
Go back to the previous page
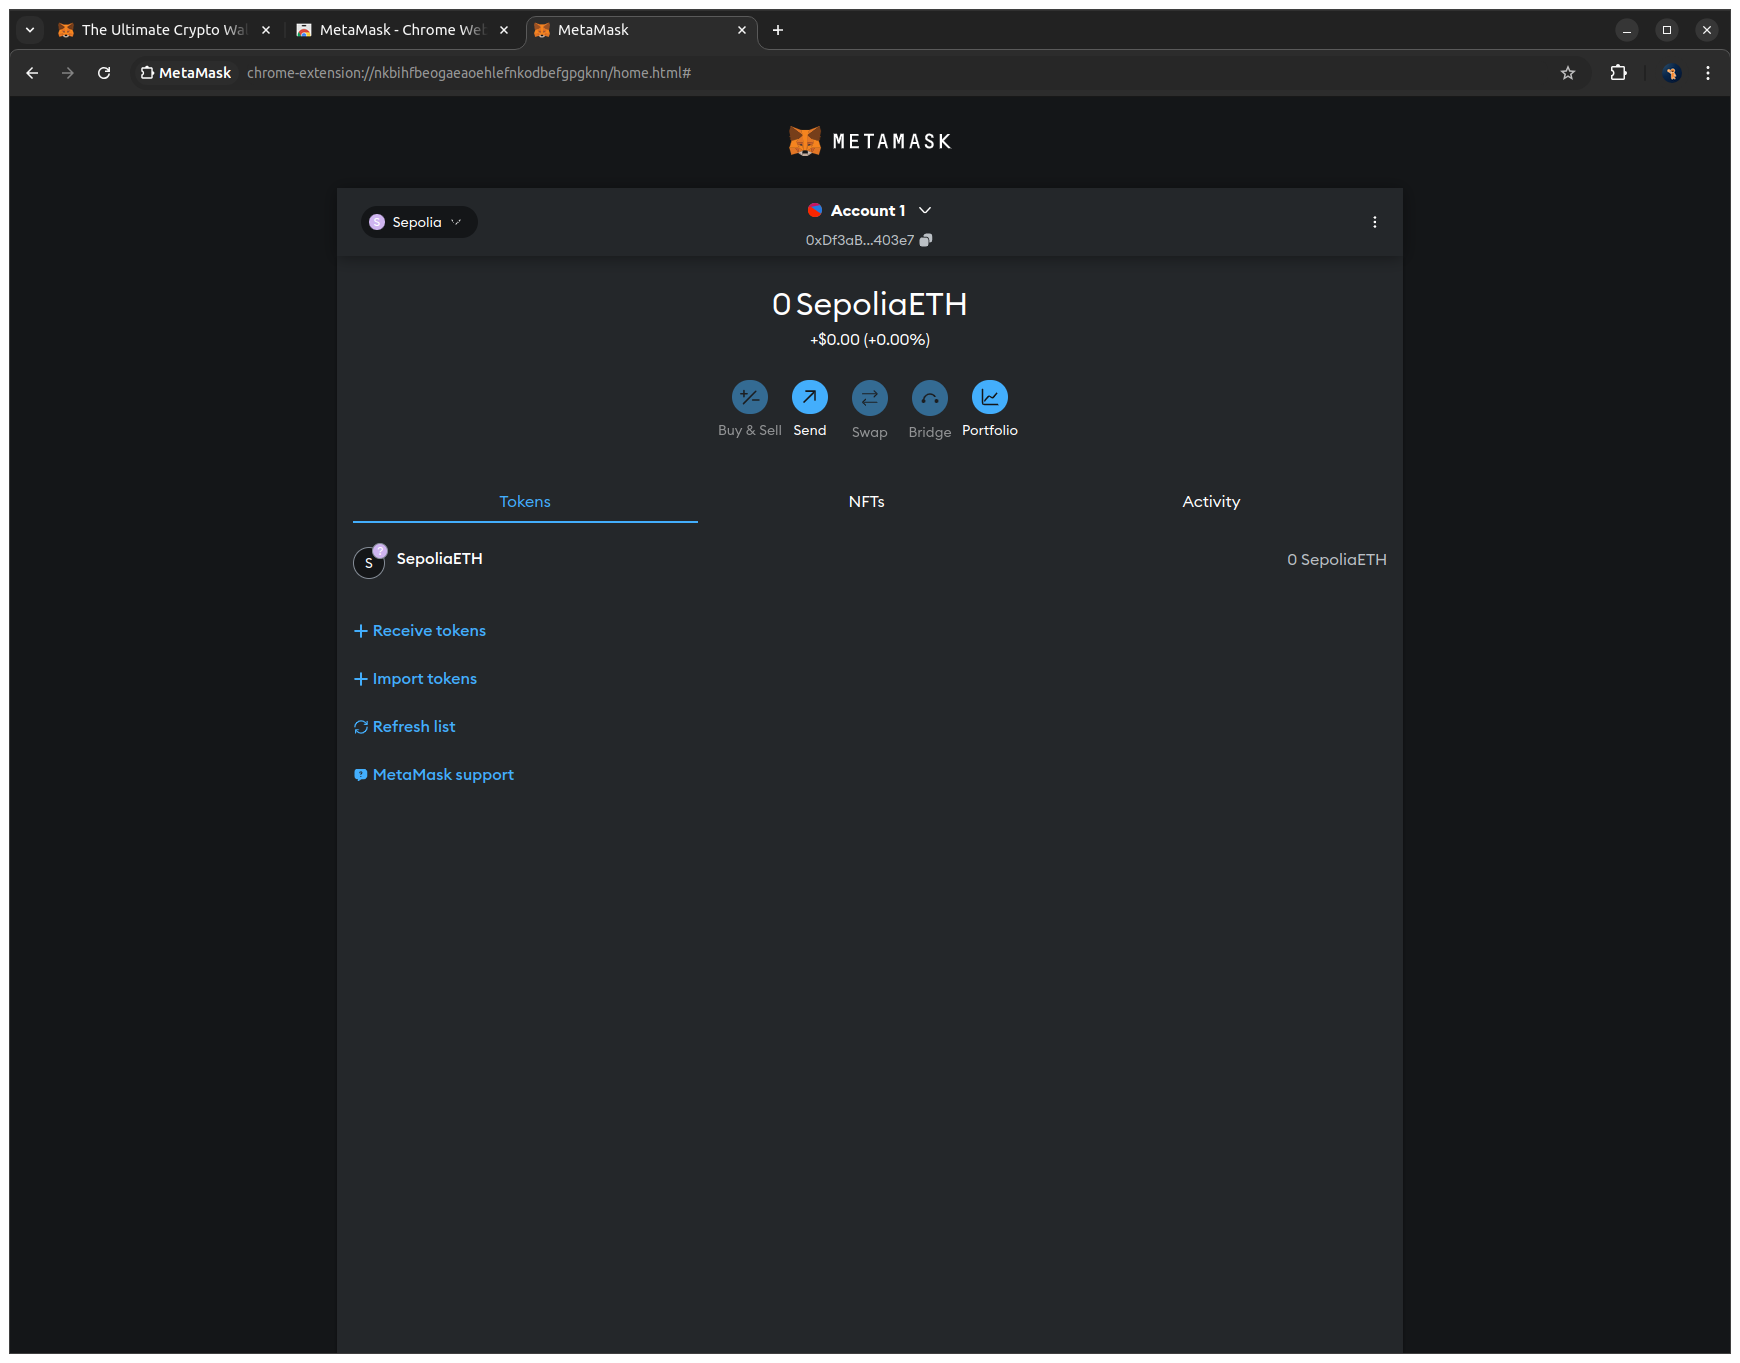click(x=32, y=73)
